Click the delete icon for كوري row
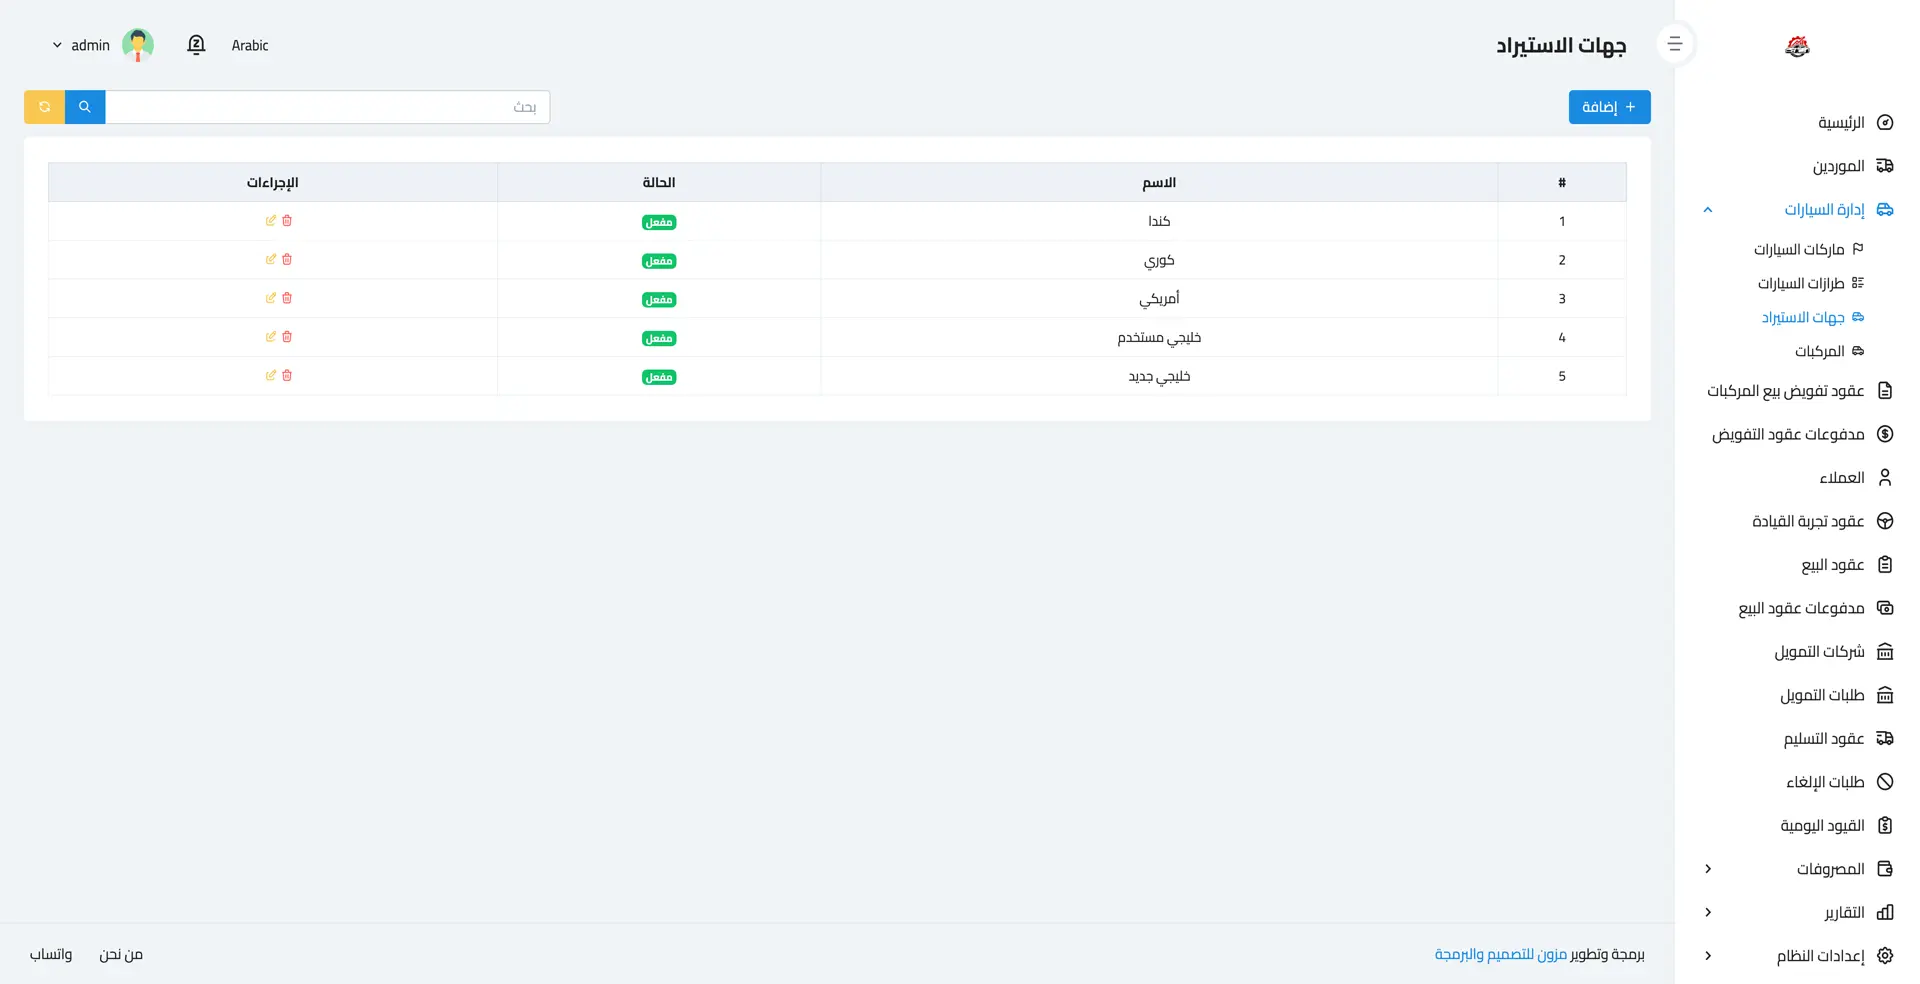This screenshot has height=984, width=1920. click(x=287, y=260)
